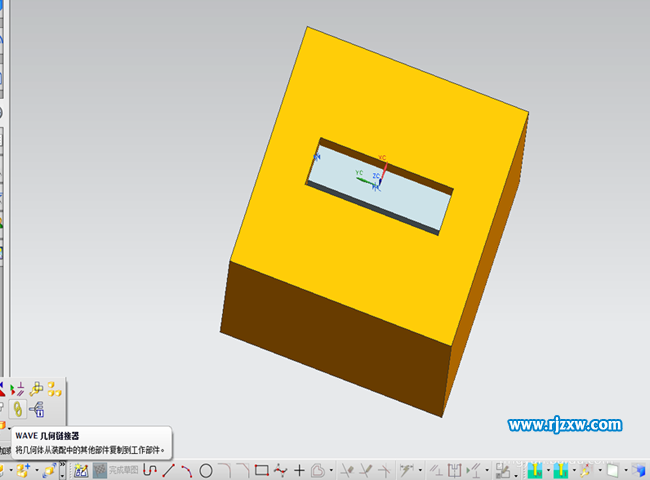The height and width of the screenshot is (480, 650).
Task: Click the Make Corner tool
Action: coord(386,470)
